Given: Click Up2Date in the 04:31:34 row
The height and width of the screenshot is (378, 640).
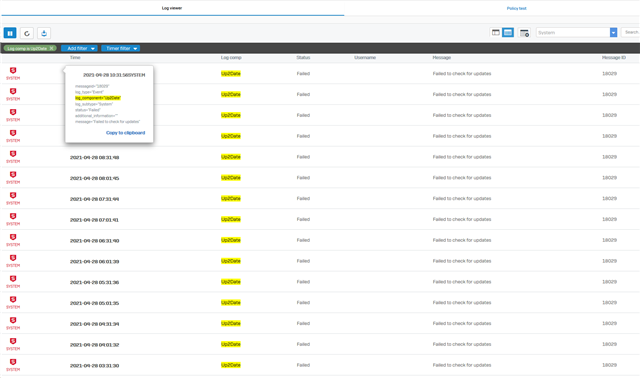Looking at the screenshot, I should tap(231, 323).
